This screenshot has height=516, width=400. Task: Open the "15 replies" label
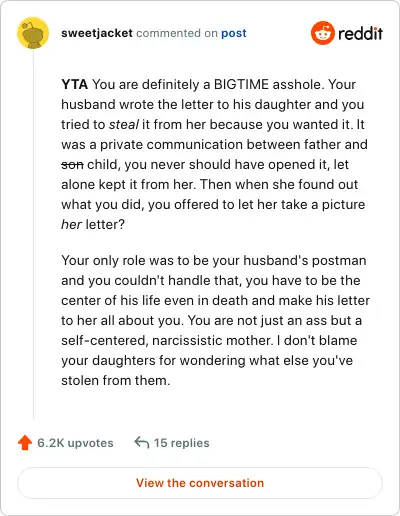(x=181, y=443)
